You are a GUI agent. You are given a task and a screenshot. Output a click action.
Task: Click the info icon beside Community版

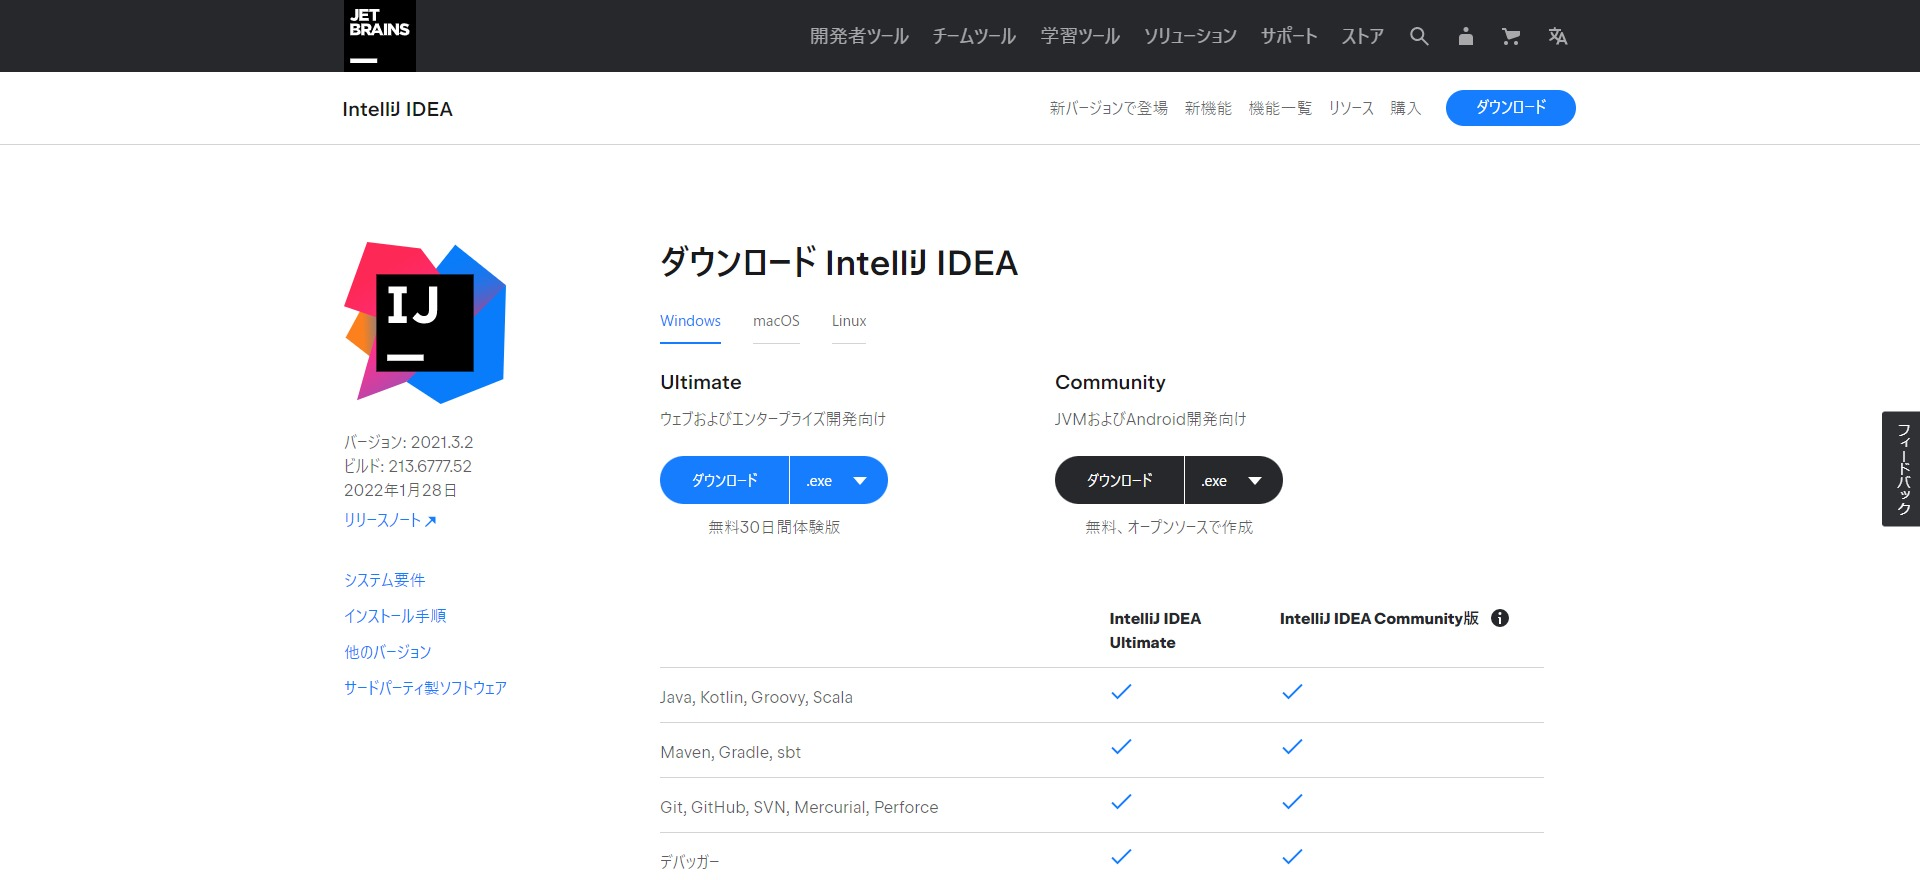click(x=1500, y=618)
